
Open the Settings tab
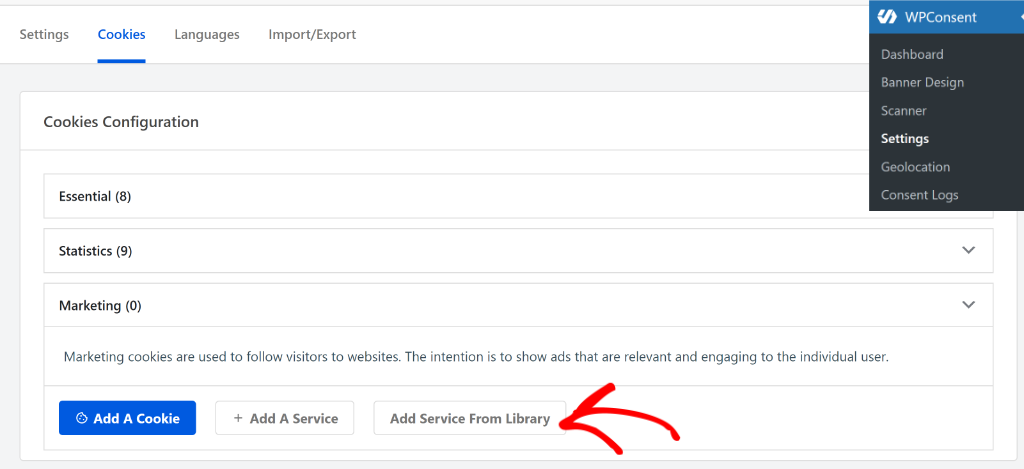click(x=44, y=34)
